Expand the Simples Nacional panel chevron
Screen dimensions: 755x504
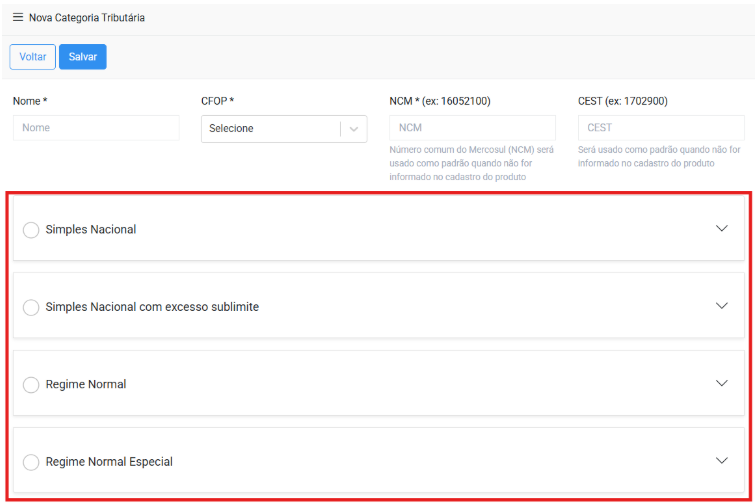pos(722,228)
